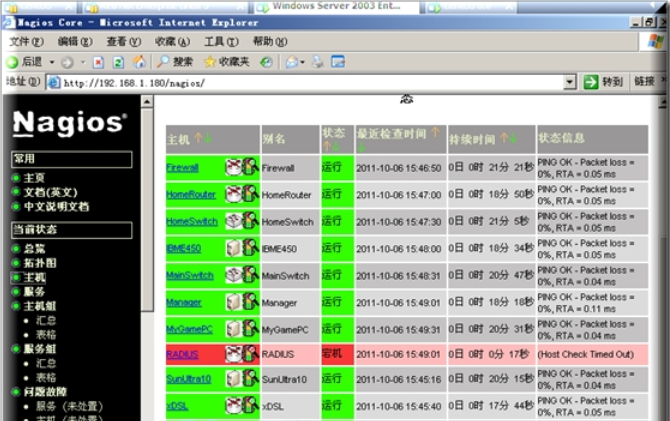Sort duration column ascending arrow

pos(504,138)
